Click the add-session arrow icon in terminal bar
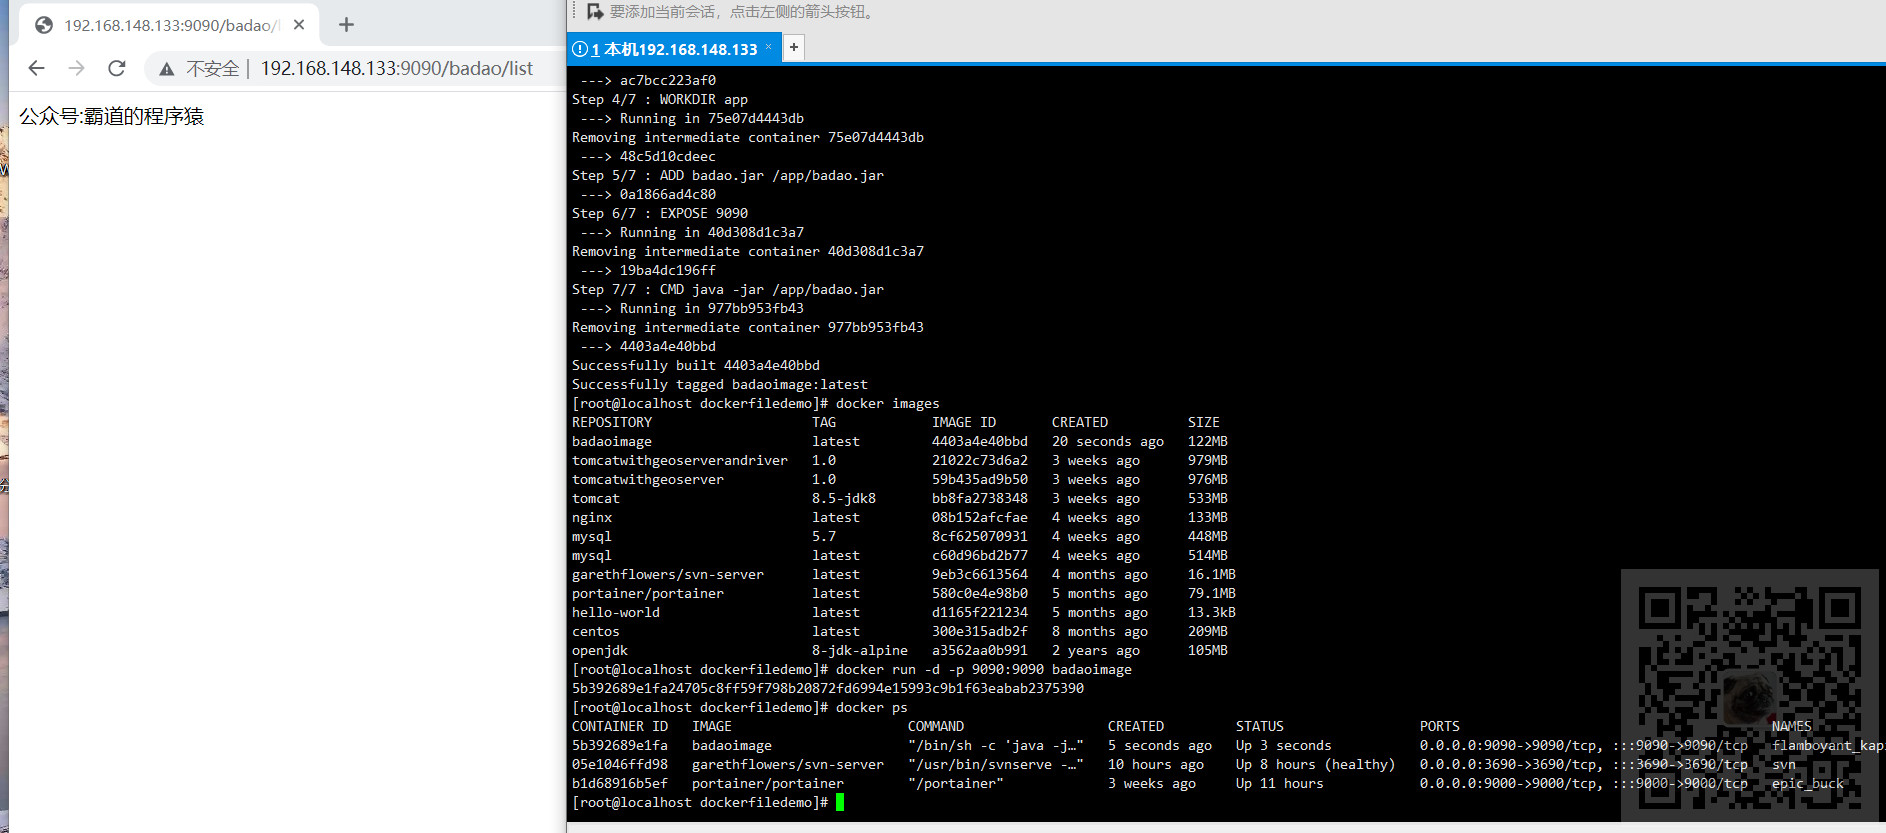Image resolution: width=1886 pixels, height=833 pixels. coord(595,12)
